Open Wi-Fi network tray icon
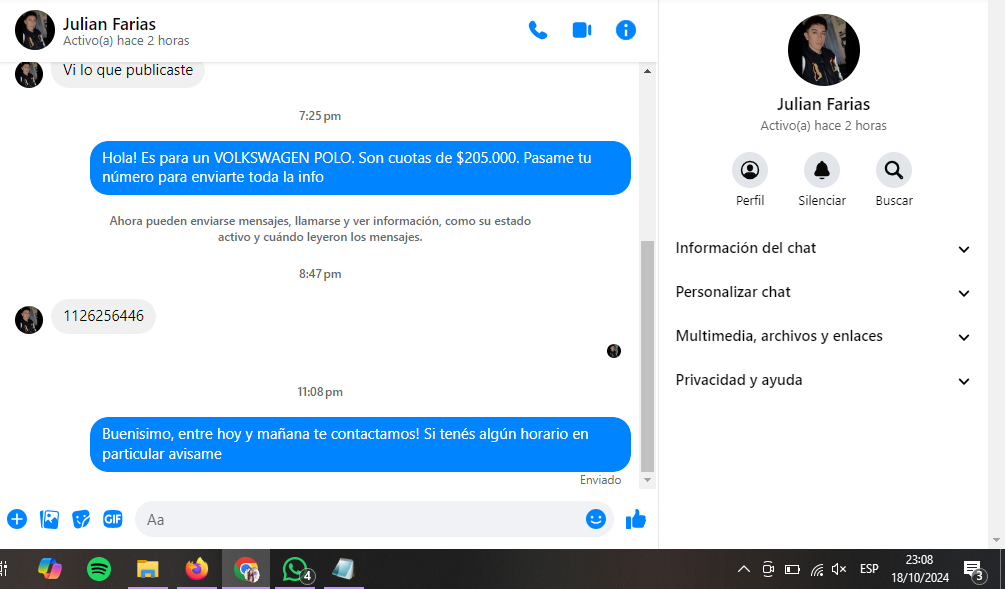 tap(817, 568)
